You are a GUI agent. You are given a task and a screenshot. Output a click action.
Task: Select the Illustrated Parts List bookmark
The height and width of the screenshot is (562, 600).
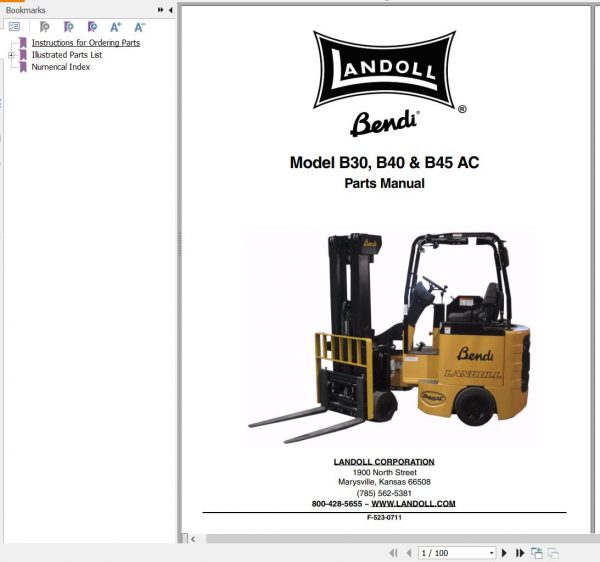67,55
